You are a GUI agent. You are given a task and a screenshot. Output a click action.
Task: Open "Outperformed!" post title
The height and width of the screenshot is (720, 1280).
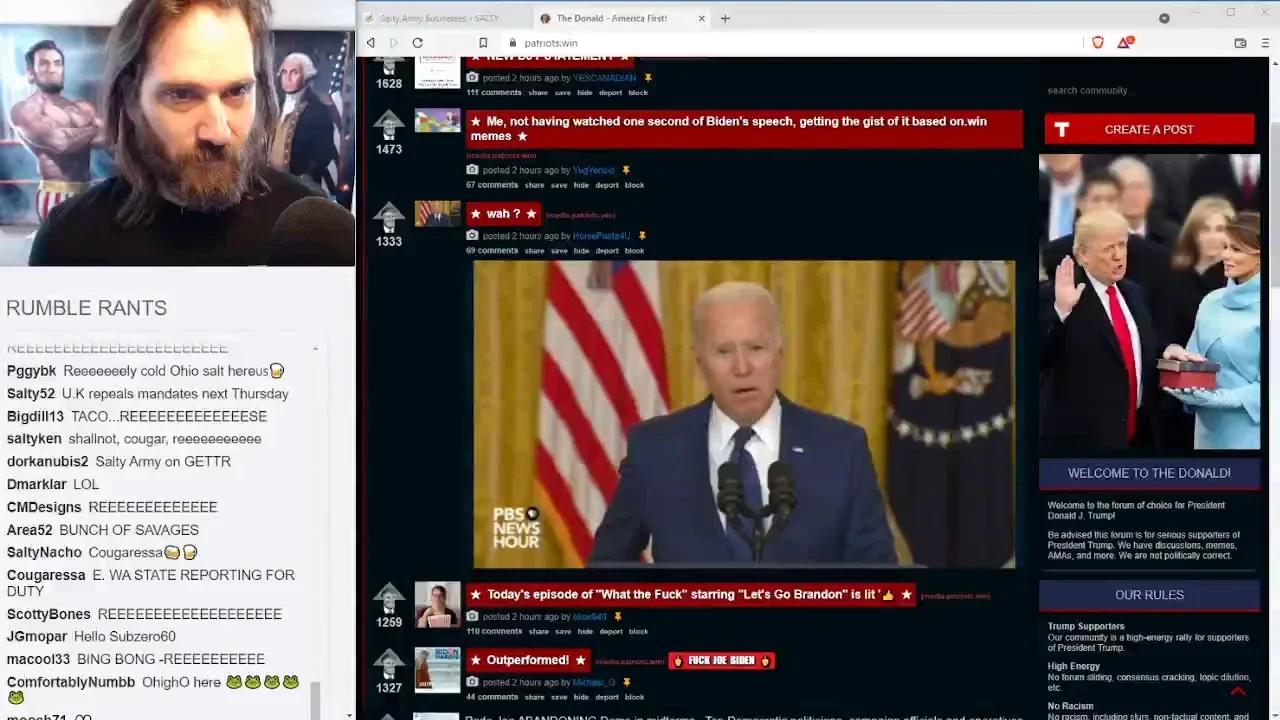[528, 660]
